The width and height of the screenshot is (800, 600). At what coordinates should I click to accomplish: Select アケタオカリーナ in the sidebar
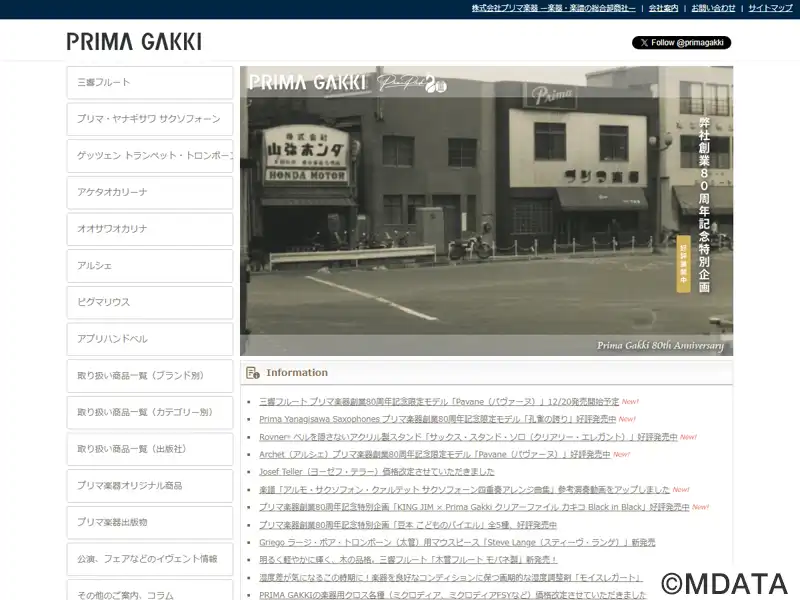150,192
